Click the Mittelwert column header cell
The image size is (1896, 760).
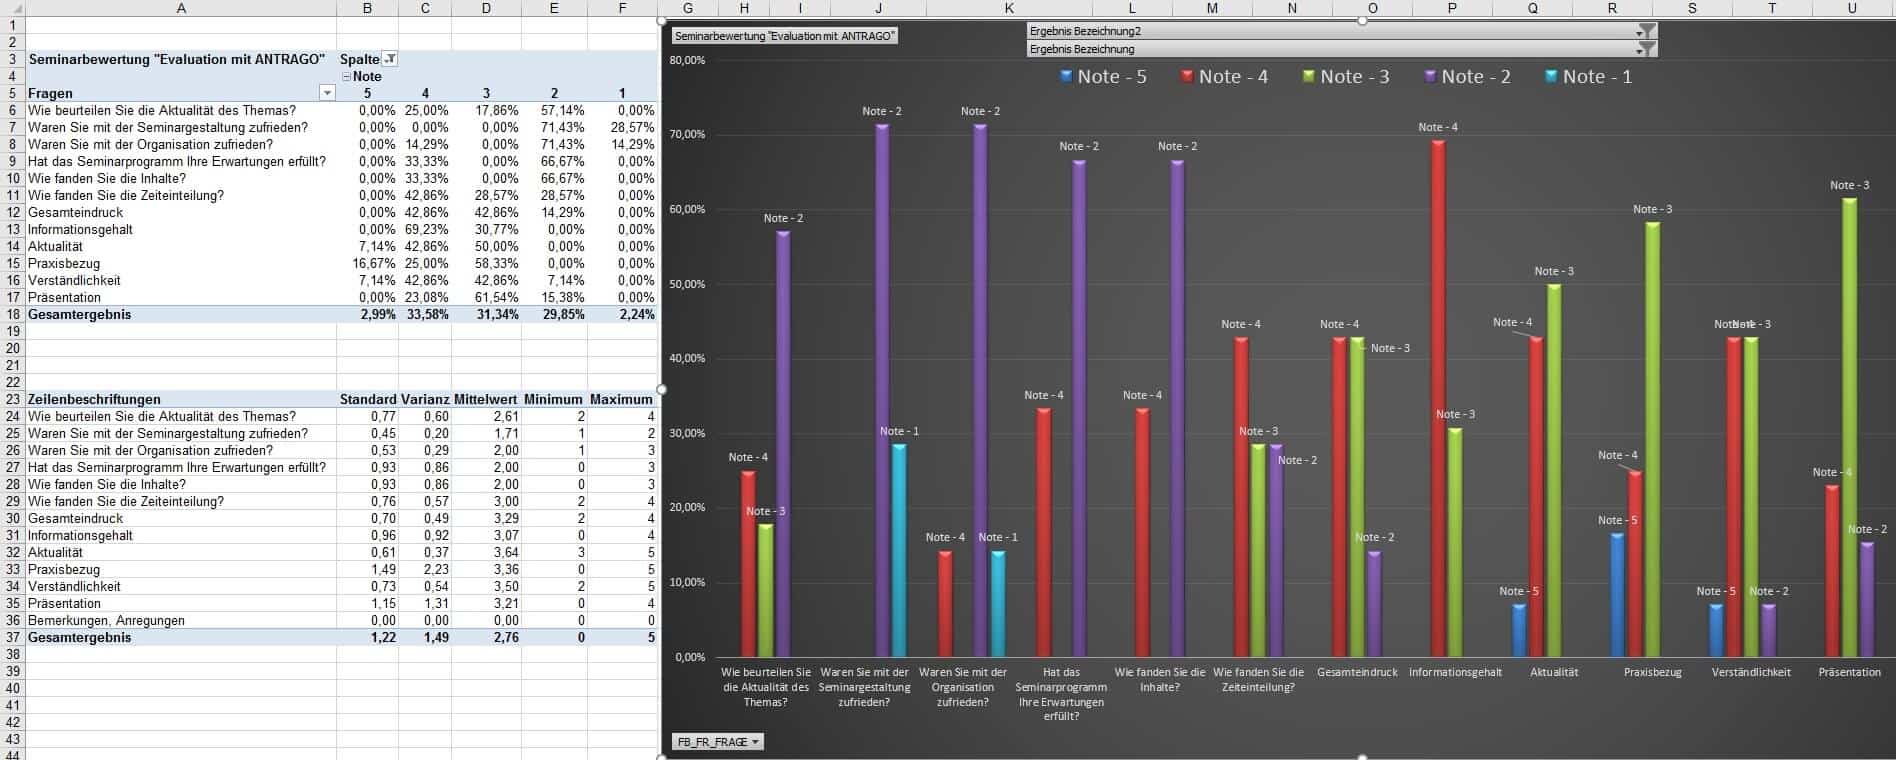(486, 399)
